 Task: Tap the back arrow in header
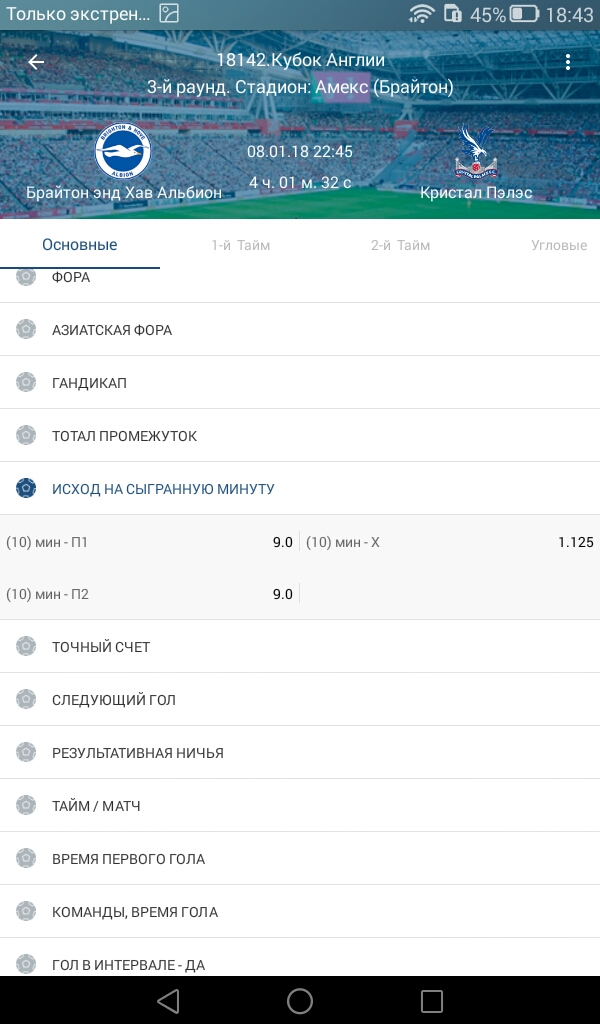pos(36,62)
